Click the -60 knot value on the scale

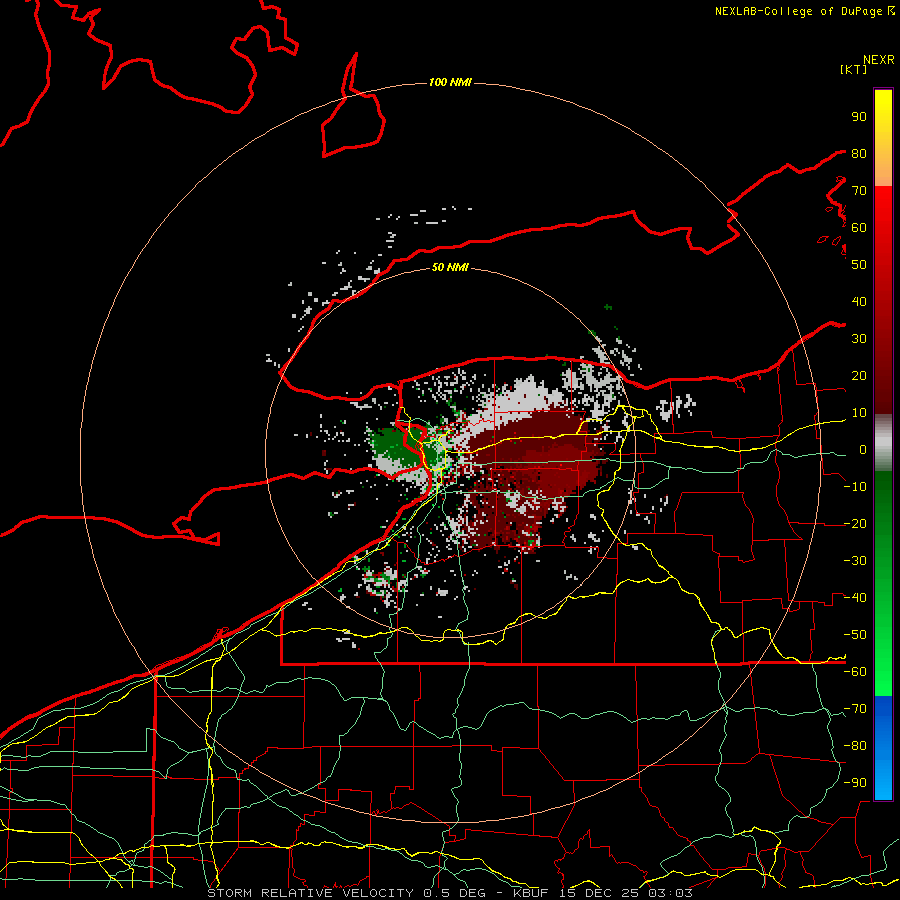pos(855,672)
